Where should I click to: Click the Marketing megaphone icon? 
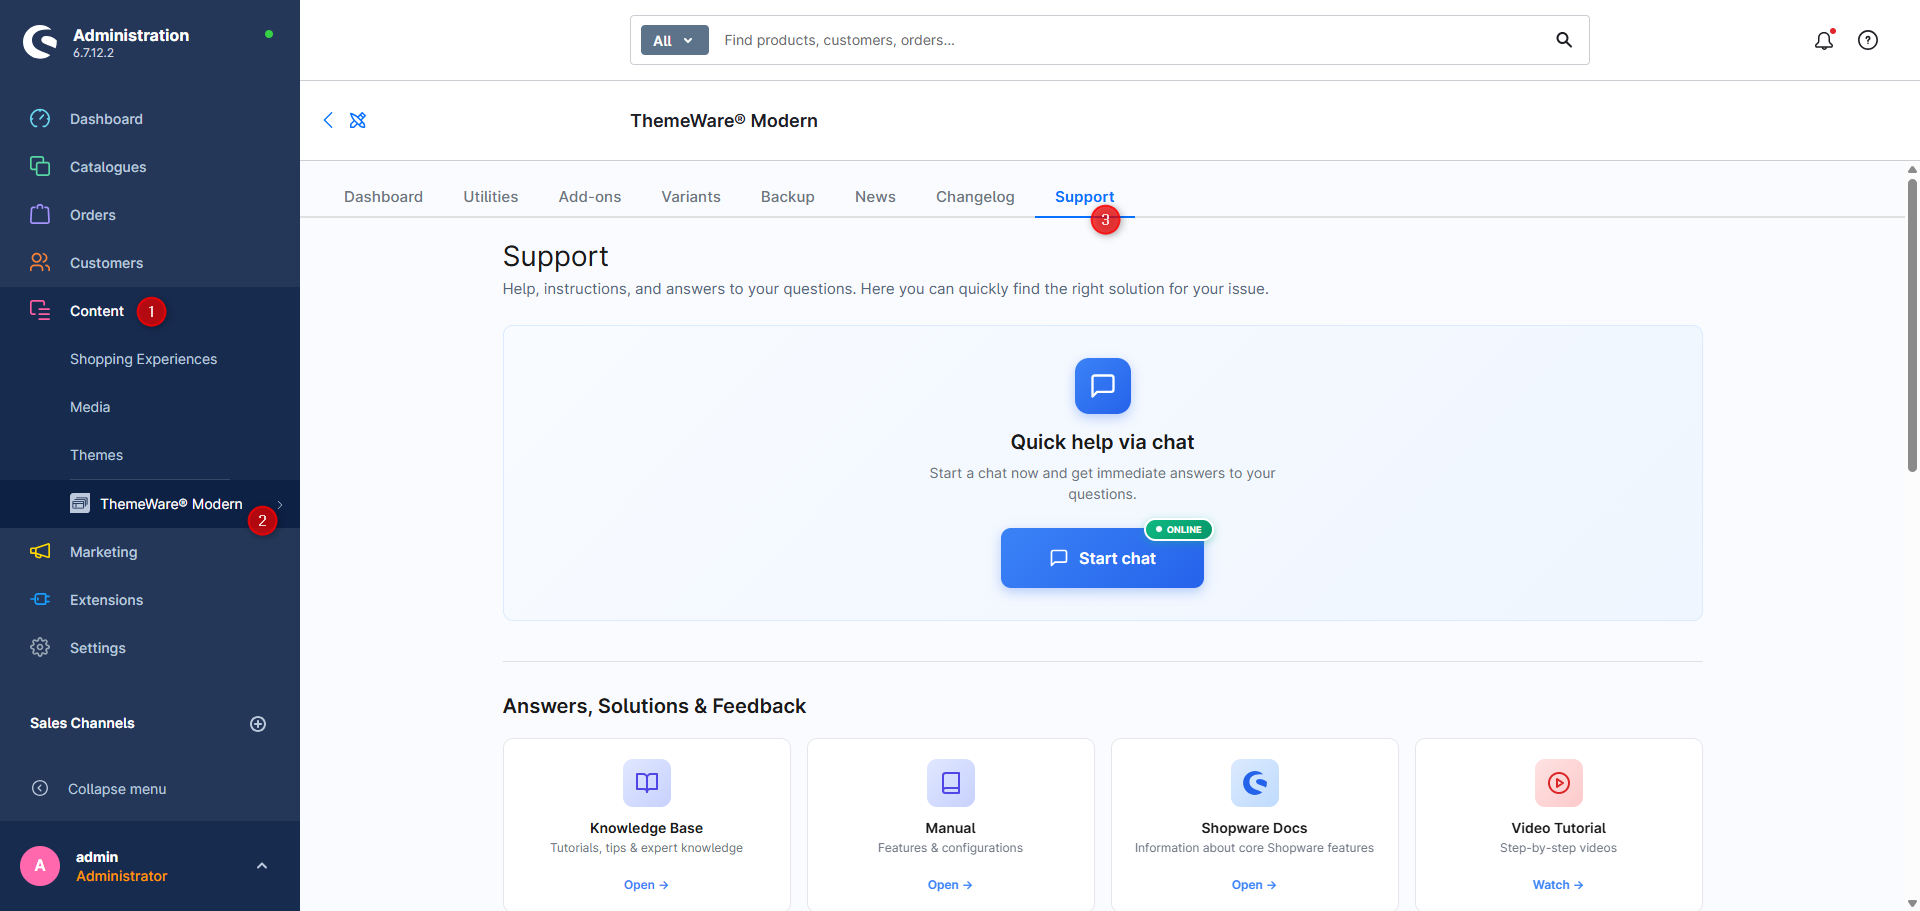point(40,552)
